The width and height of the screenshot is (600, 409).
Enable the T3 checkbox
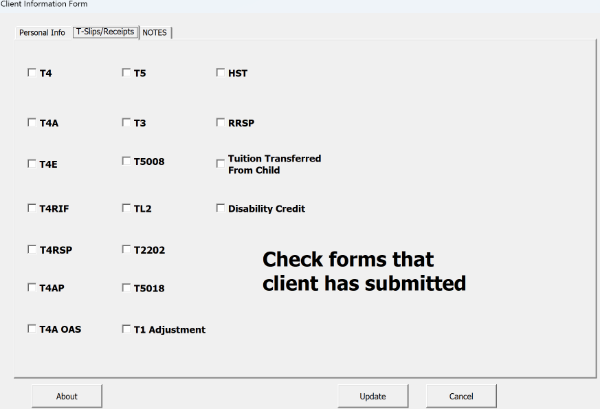click(125, 124)
